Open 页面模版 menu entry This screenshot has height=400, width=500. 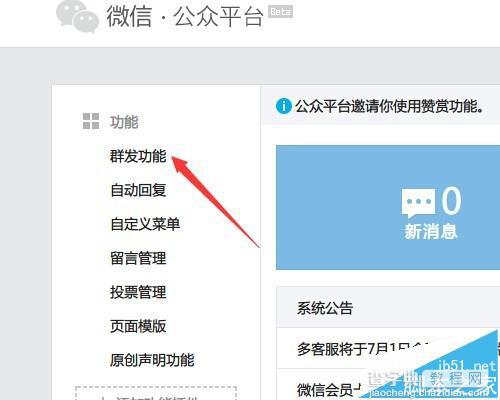tap(138, 326)
